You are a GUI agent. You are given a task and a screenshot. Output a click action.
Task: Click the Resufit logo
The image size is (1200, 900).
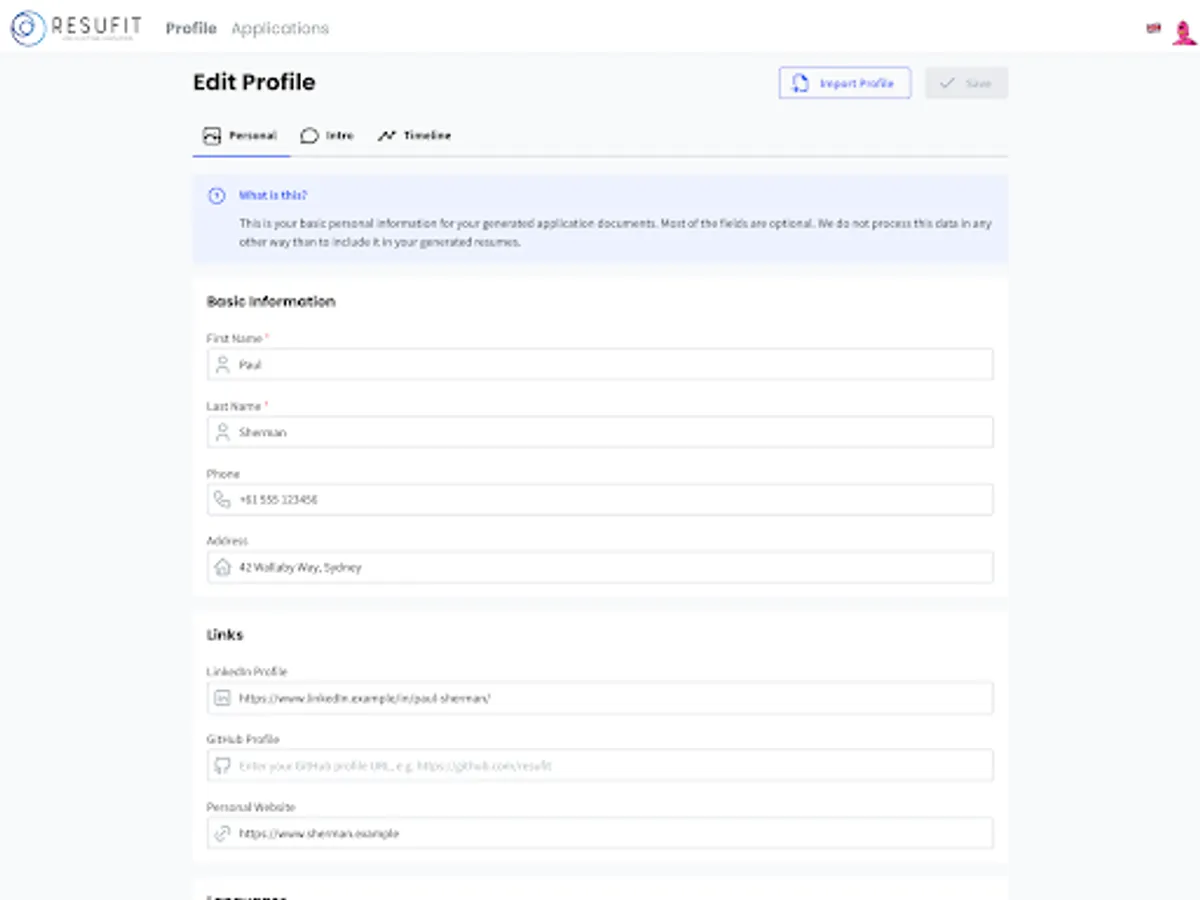[76, 28]
